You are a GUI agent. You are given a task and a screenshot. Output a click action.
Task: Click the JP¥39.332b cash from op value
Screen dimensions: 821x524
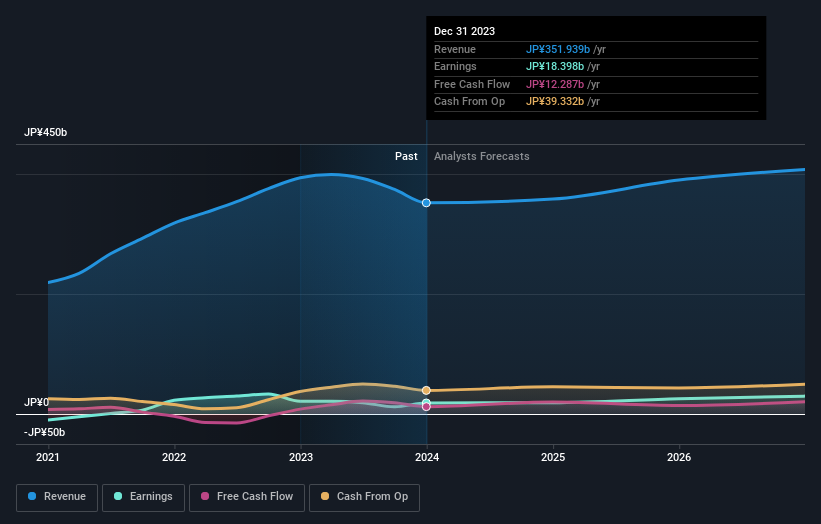pos(554,102)
